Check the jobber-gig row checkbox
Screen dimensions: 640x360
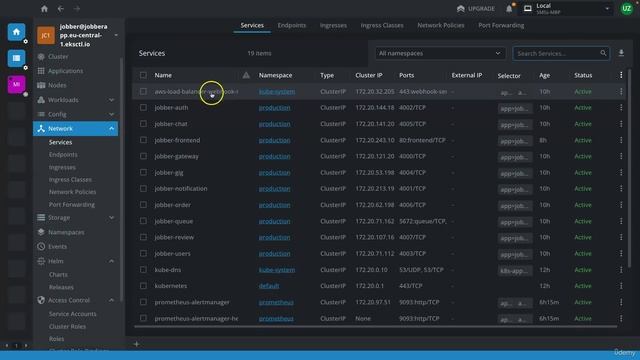(x=143, y=172)
